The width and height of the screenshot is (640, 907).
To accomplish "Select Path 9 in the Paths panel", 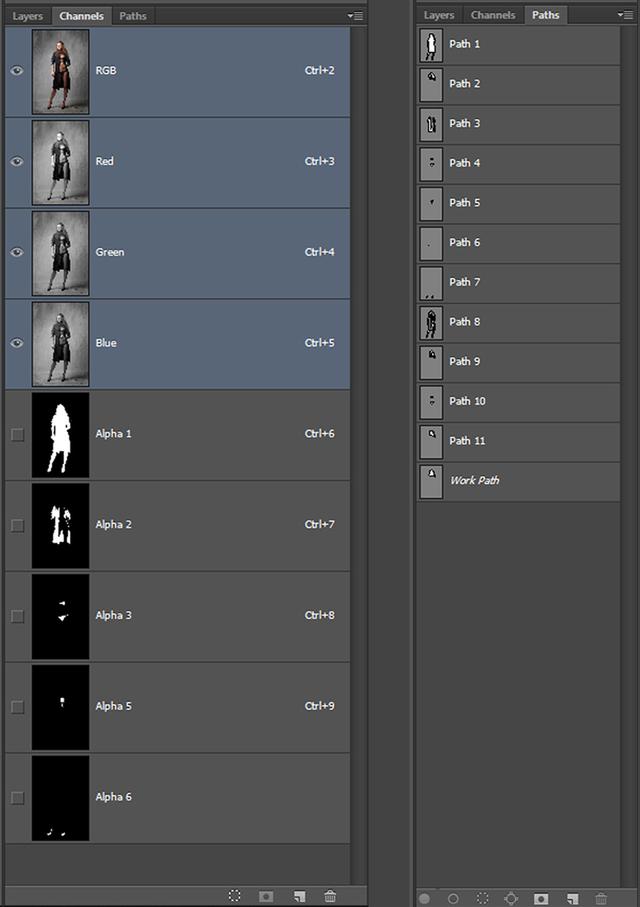I will (x=518, y=362).
